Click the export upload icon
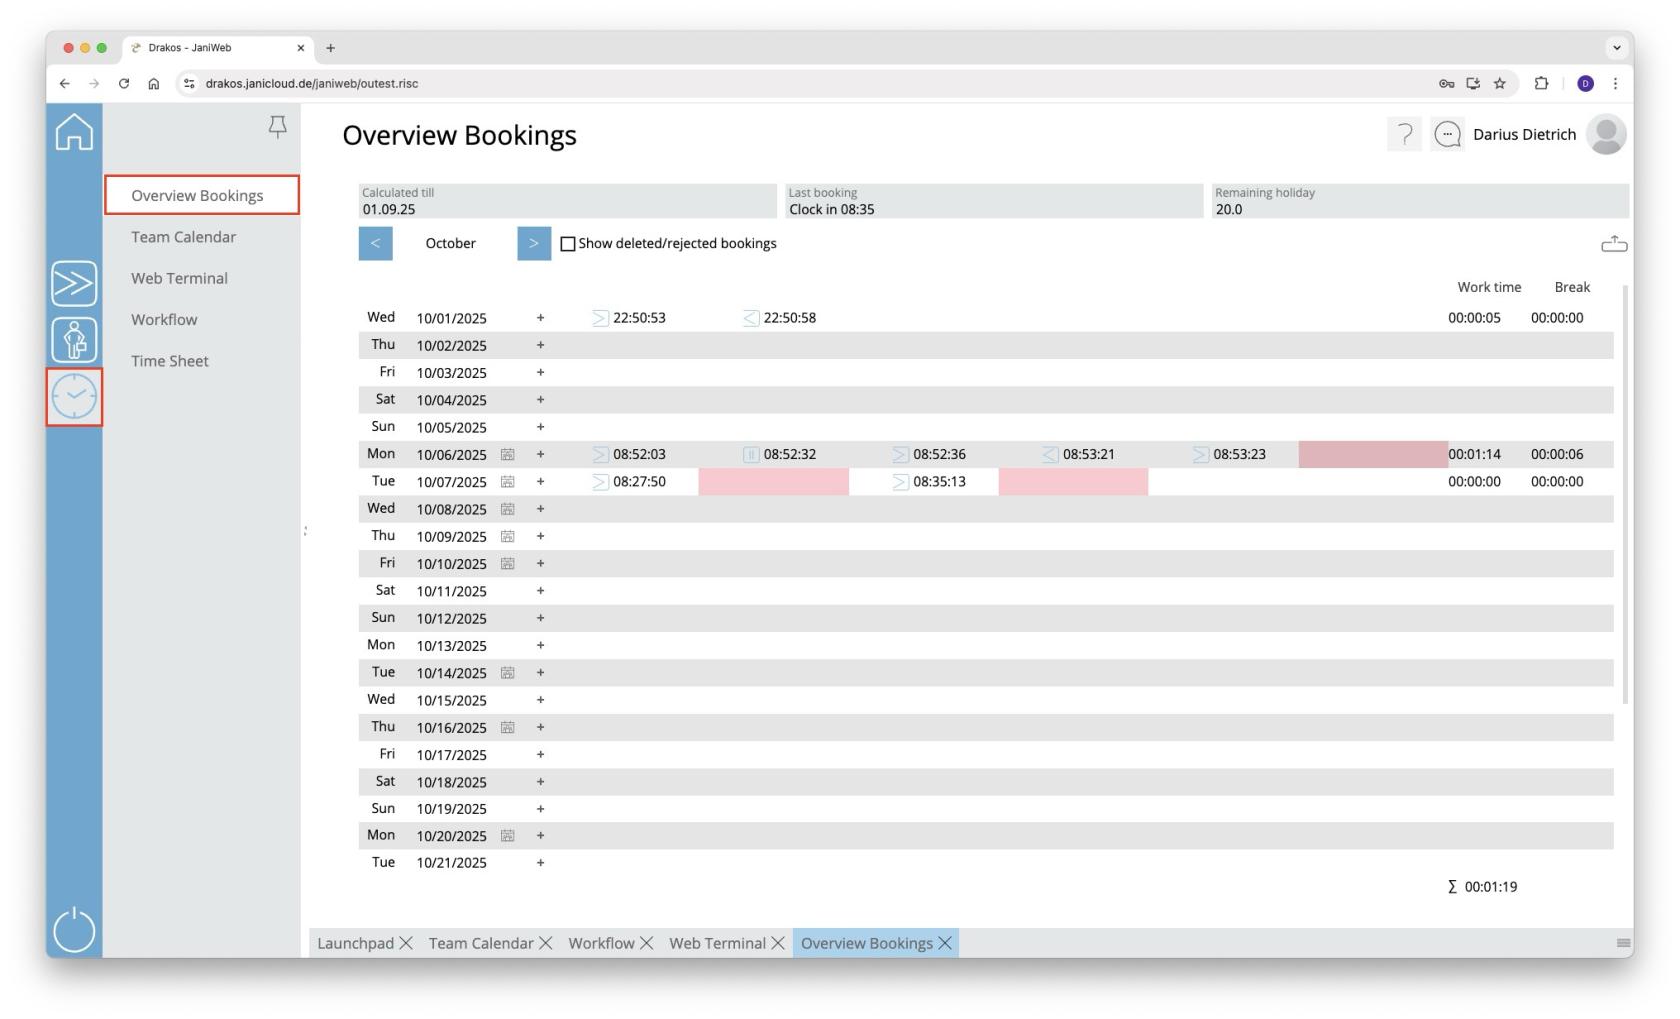Screen dimensions: 1680x1019 [1613, 244]
